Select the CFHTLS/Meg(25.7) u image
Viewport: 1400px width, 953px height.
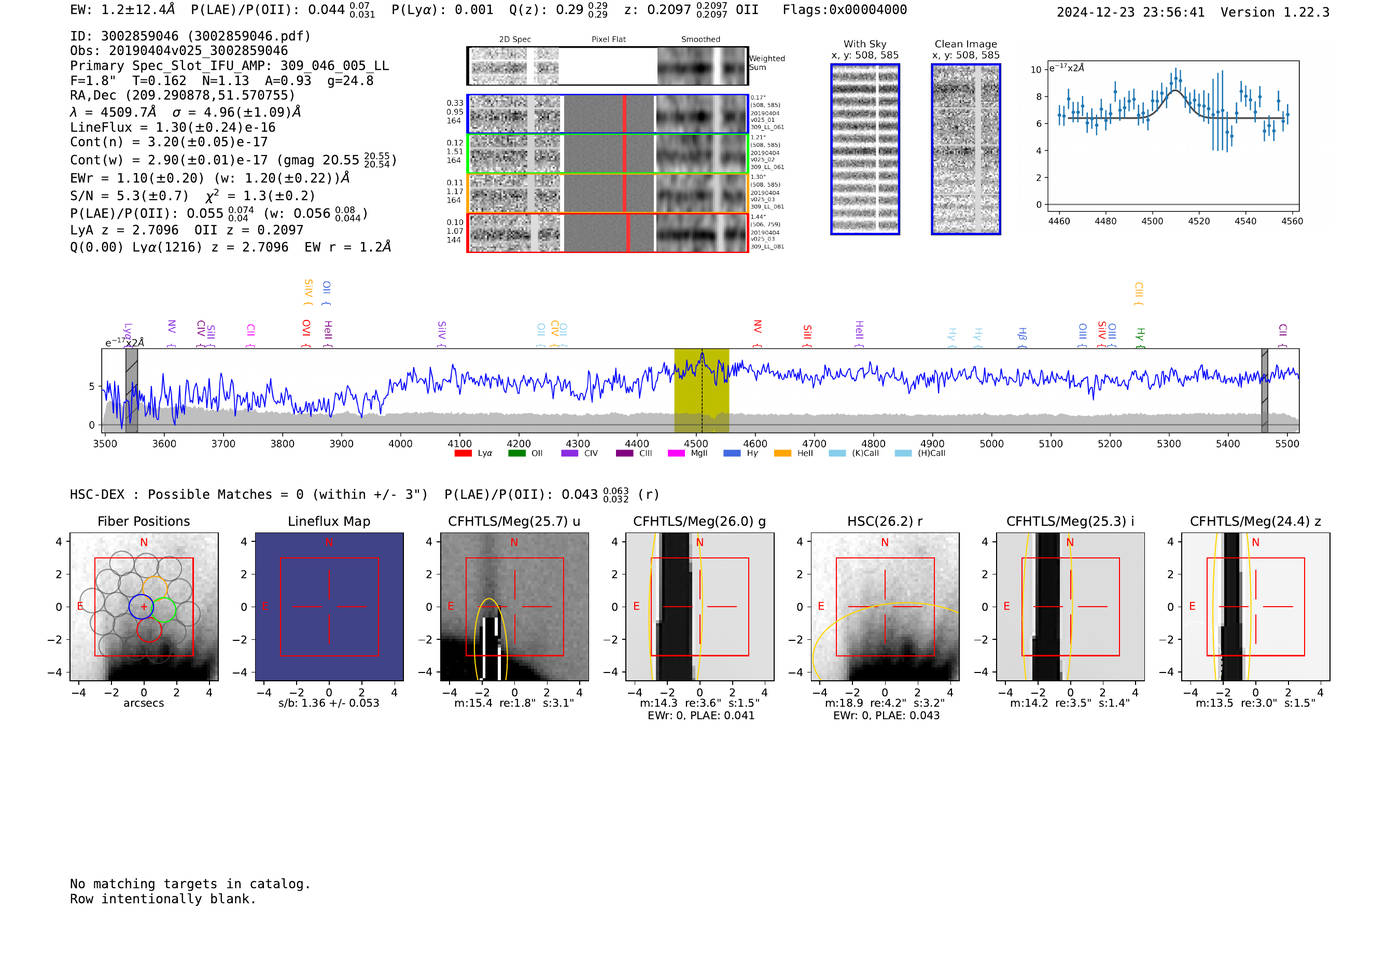coord(514,607)
